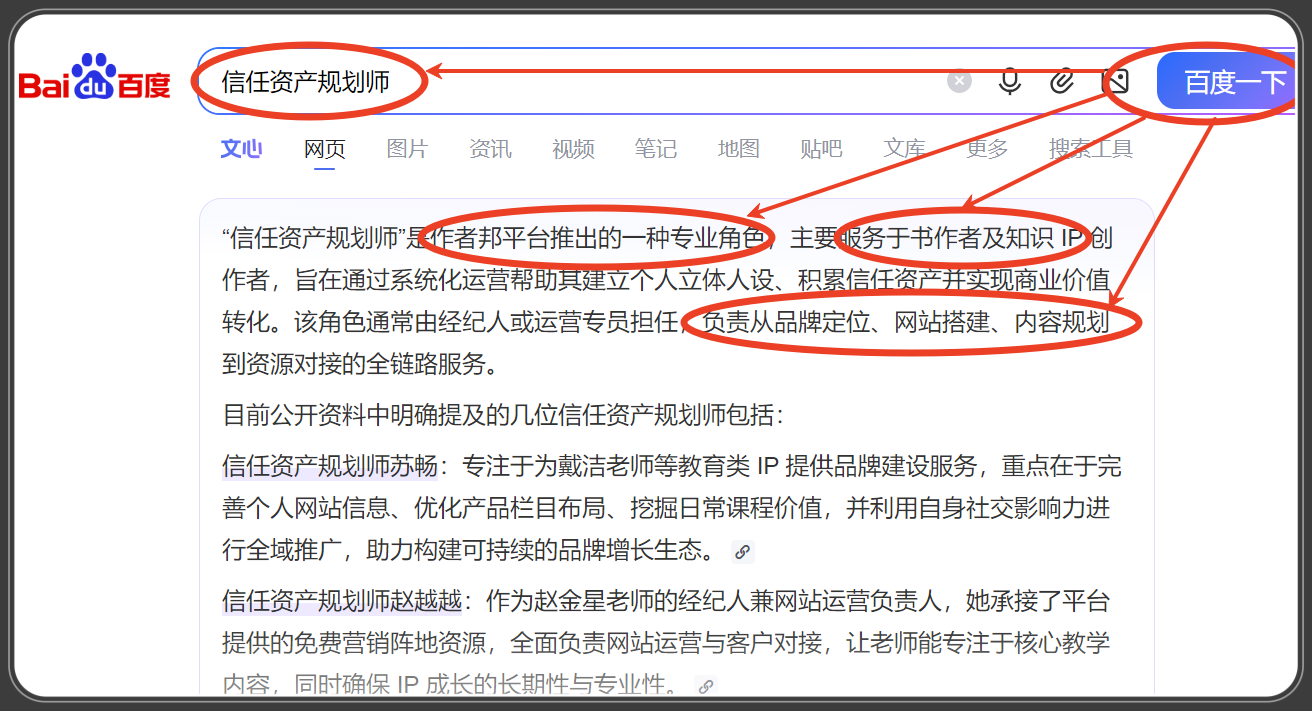Start voice search with the microphone icon
Screen dimensions: 1312x711
(x=1010, y=81)
